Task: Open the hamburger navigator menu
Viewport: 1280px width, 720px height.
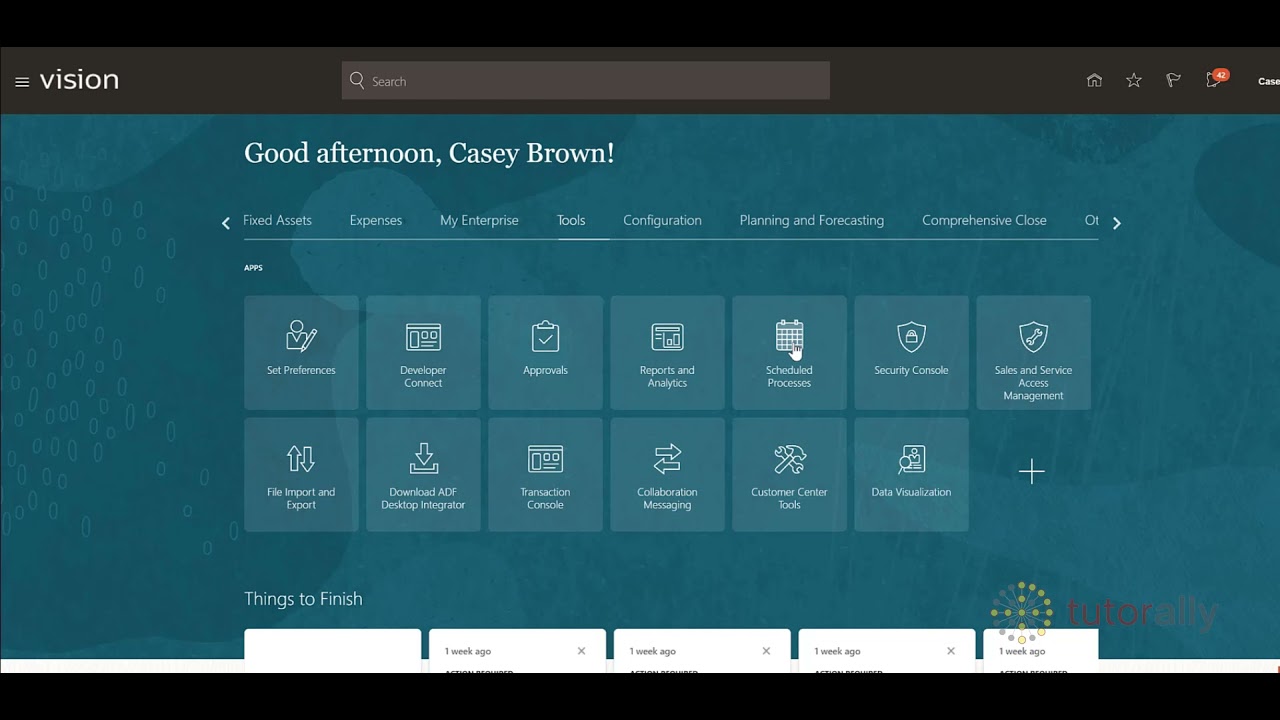Action: 22,82
